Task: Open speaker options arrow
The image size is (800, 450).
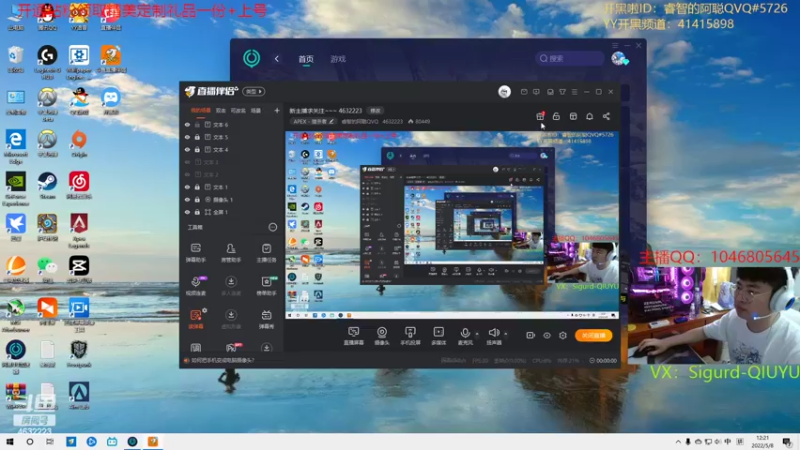Action: [x=506, y=334]
